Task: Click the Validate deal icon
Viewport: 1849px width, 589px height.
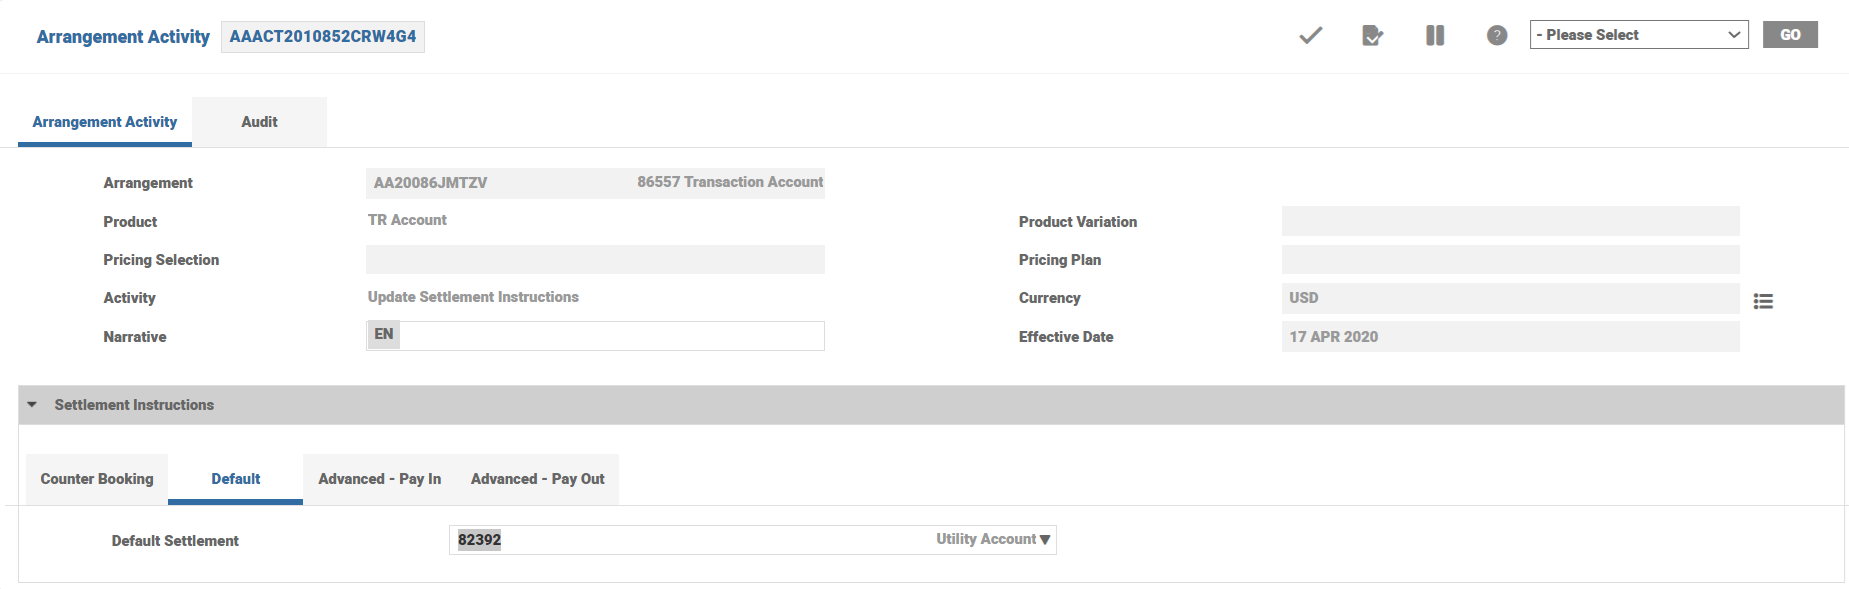Action: point(1372,36)
